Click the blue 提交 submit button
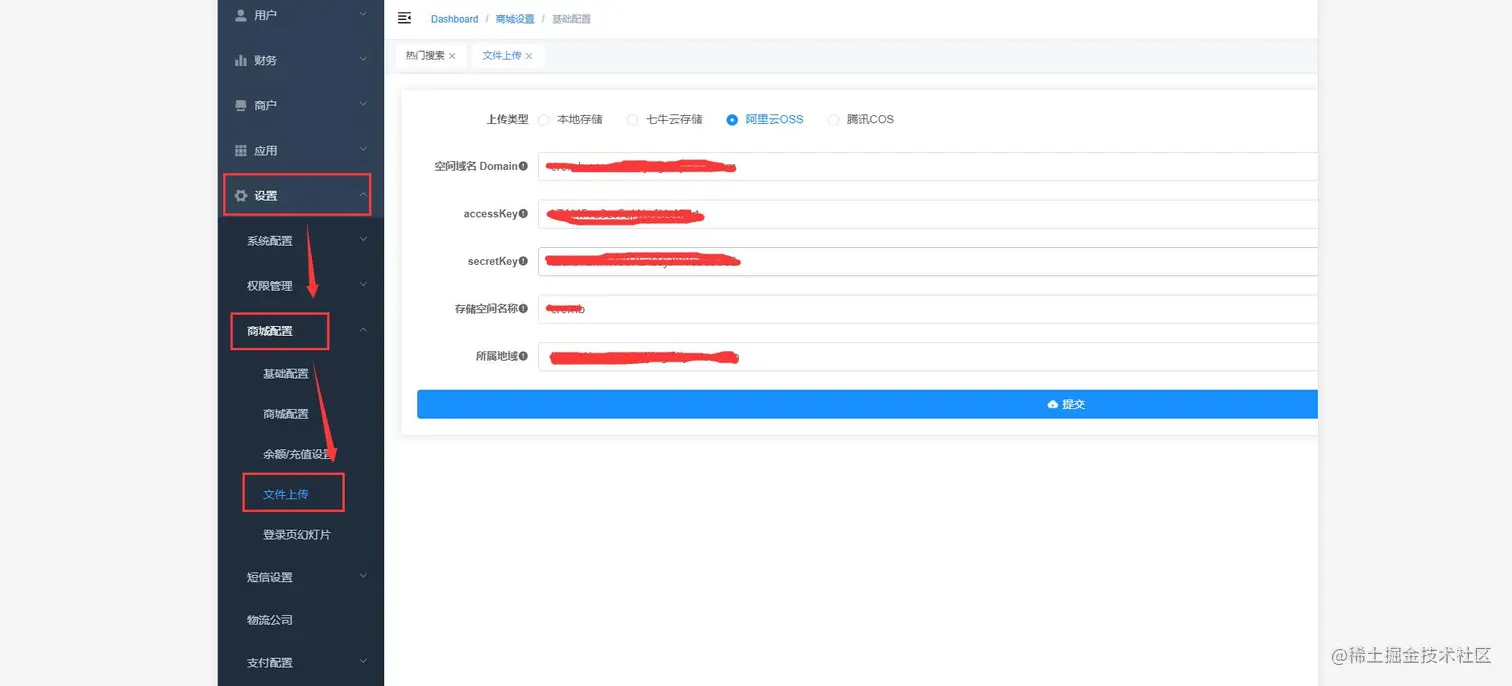 pyautogui.click(x=867, y=404)
